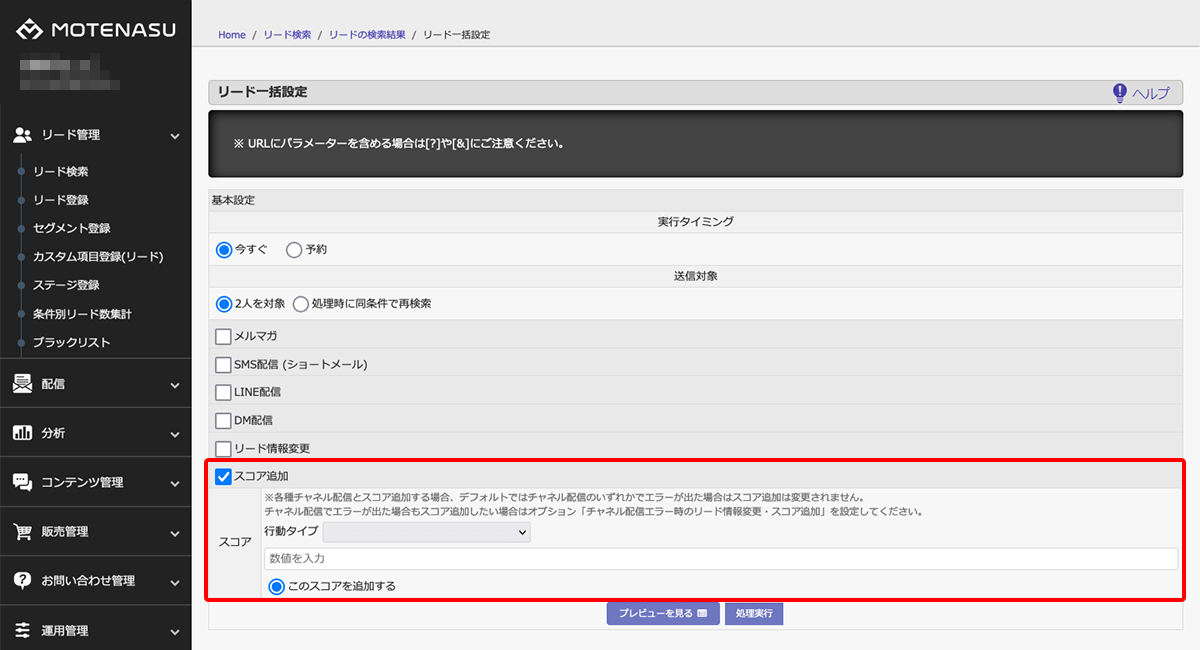Click the リード管理 people icon
The width and height of the screenshot is (1200, 650).
pyautogui.click(x=22, y=135)
